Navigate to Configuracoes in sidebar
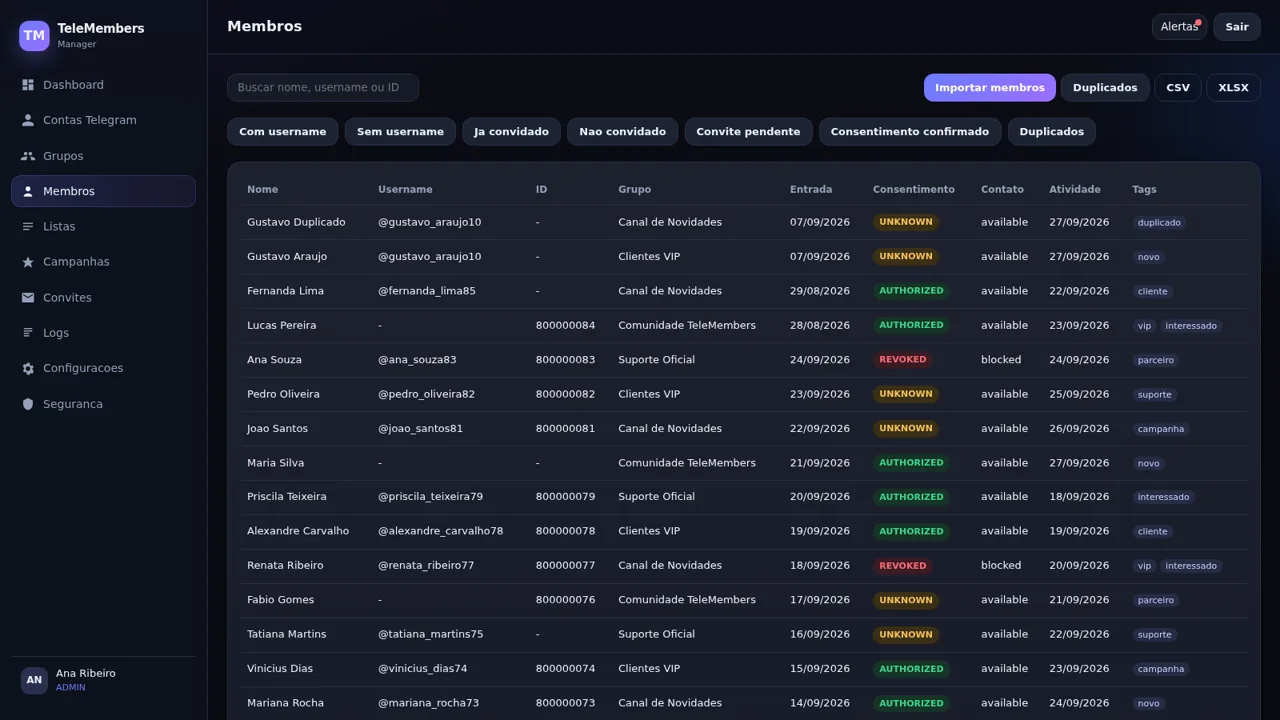The image size is (1280, 720). pyautogui.click(x=103, y=369)
